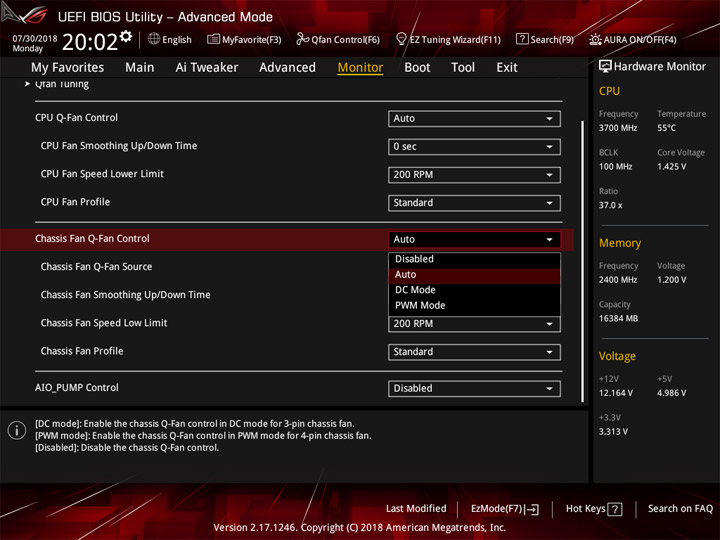The width and height of the screenshot is (720, 540).
Task: Collapse the Chassis Fan Q-Fan Control dropdown
Action: coord(474,240)
